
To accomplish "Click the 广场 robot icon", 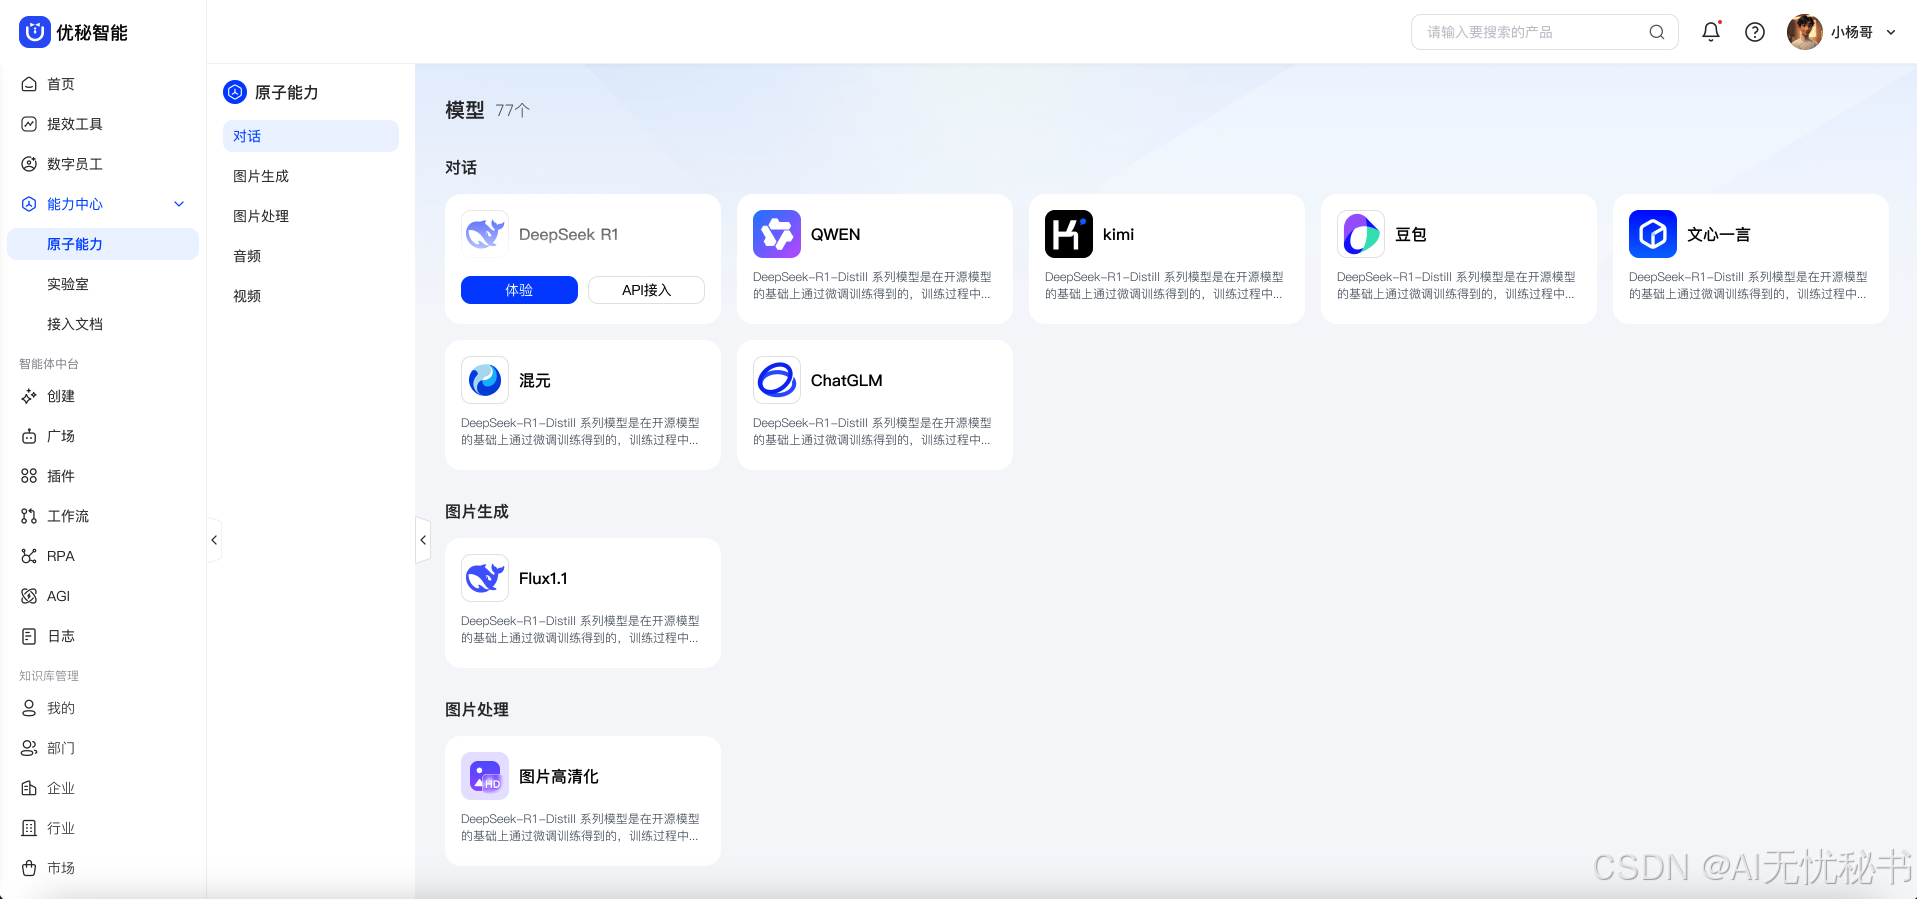I will coord(29,436).
